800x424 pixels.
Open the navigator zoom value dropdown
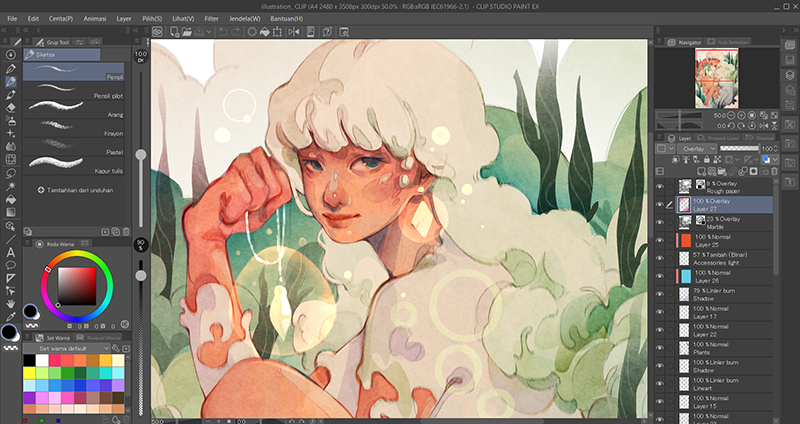(x=727, y=116)
